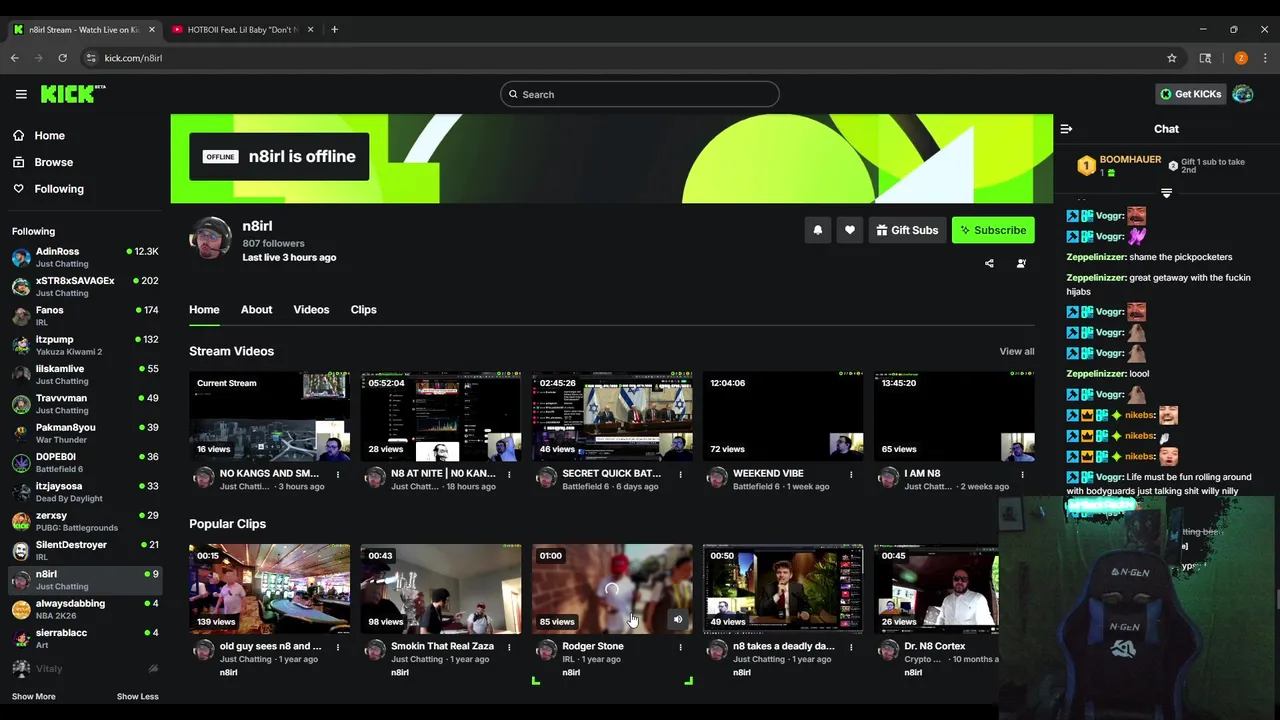Open options for N8 AT NITE video
This screenshot has width=1280, height=720.
tap(509, 474)
